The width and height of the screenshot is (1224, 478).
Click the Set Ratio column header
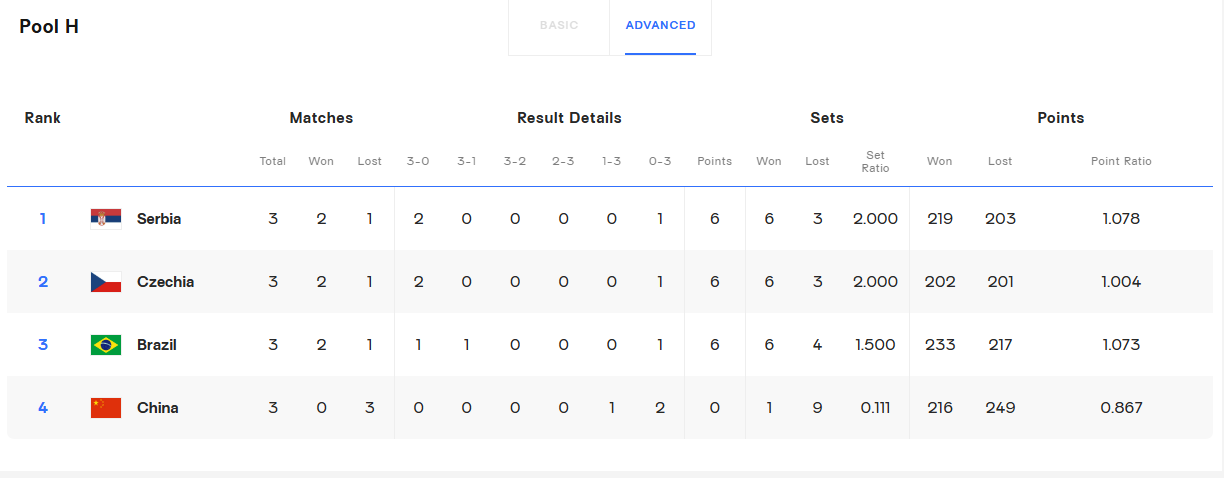(x=875, y=161)
